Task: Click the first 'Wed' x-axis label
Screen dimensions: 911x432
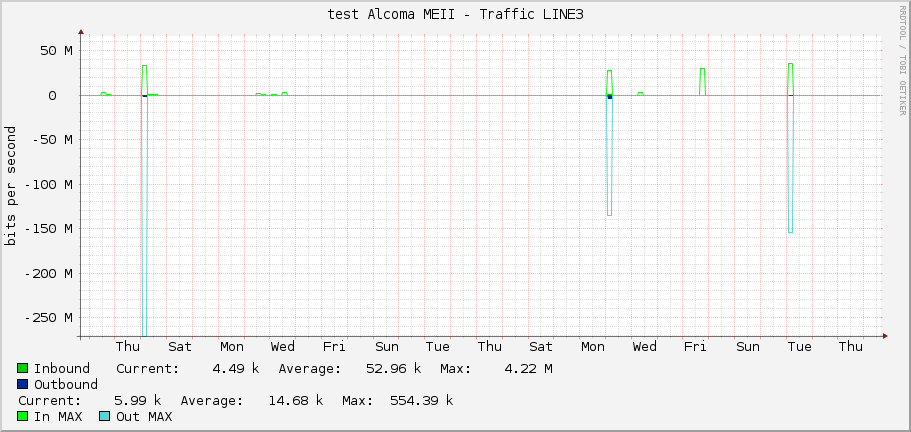Action: pyautogui.click(x=283, y=347)
